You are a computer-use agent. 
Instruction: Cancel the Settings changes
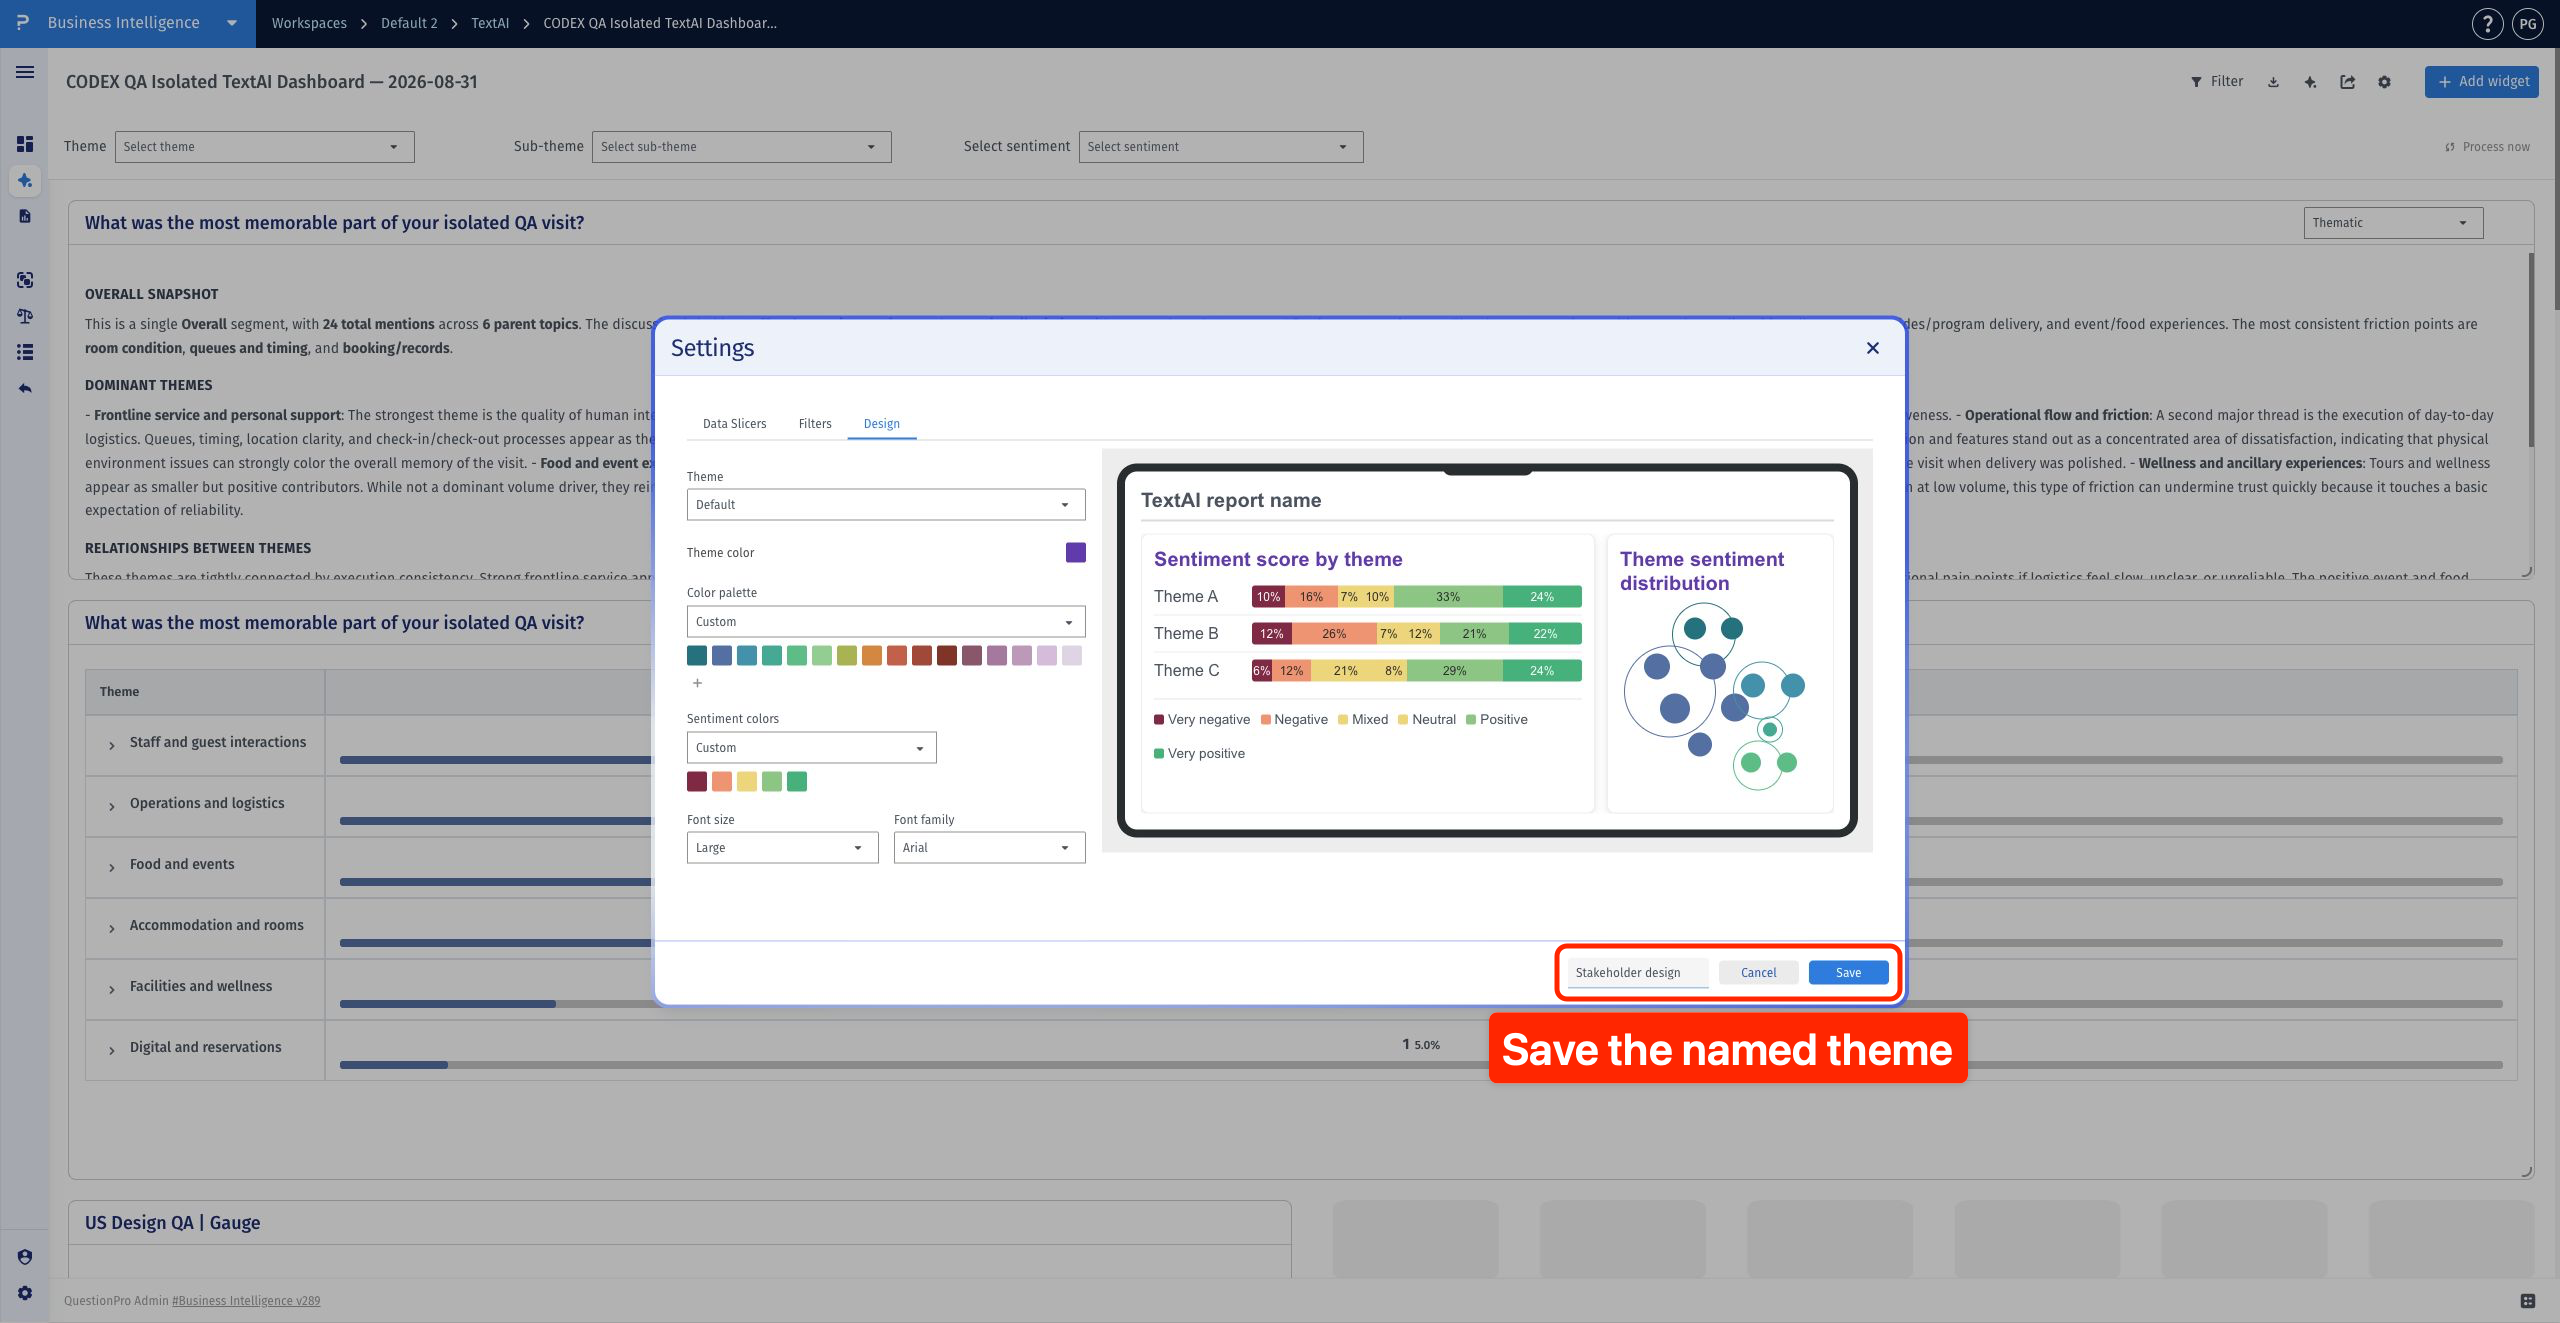(x=1758, y=973)
